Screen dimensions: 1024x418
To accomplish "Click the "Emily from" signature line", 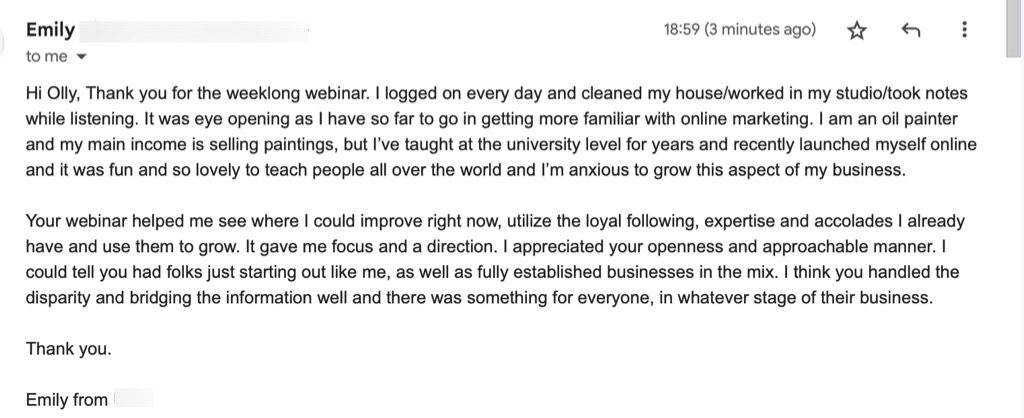I will click(67, 400).
